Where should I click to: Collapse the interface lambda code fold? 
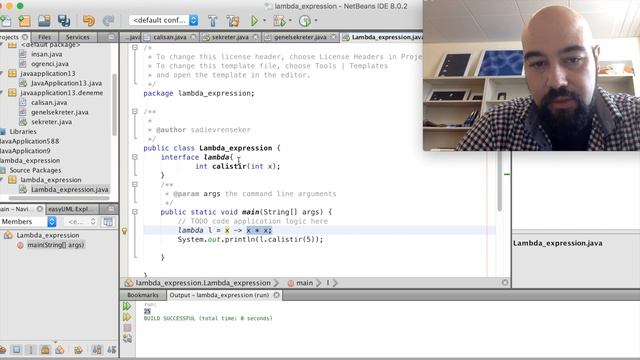coord(135,157)
